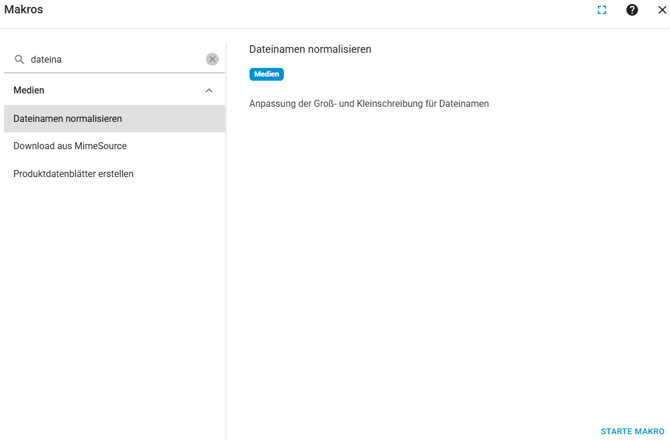Click the blue Medien tag badge
The height and width of the screenshot is (440, 670).
pyautogui.click(x=266, y=74)
